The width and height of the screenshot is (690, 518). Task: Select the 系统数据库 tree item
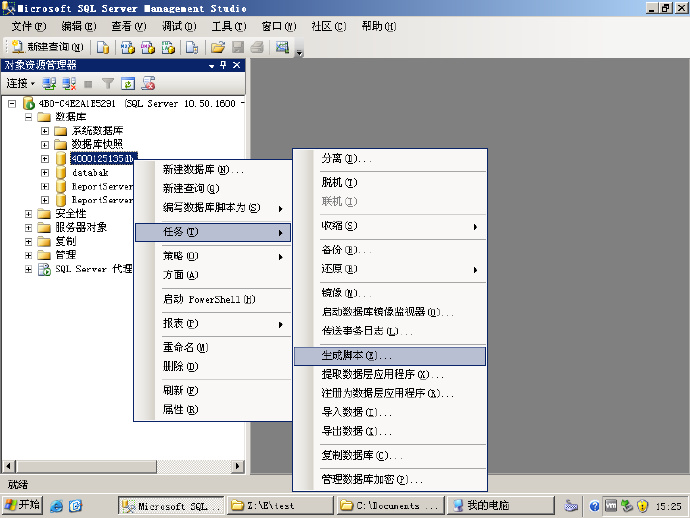97,131
